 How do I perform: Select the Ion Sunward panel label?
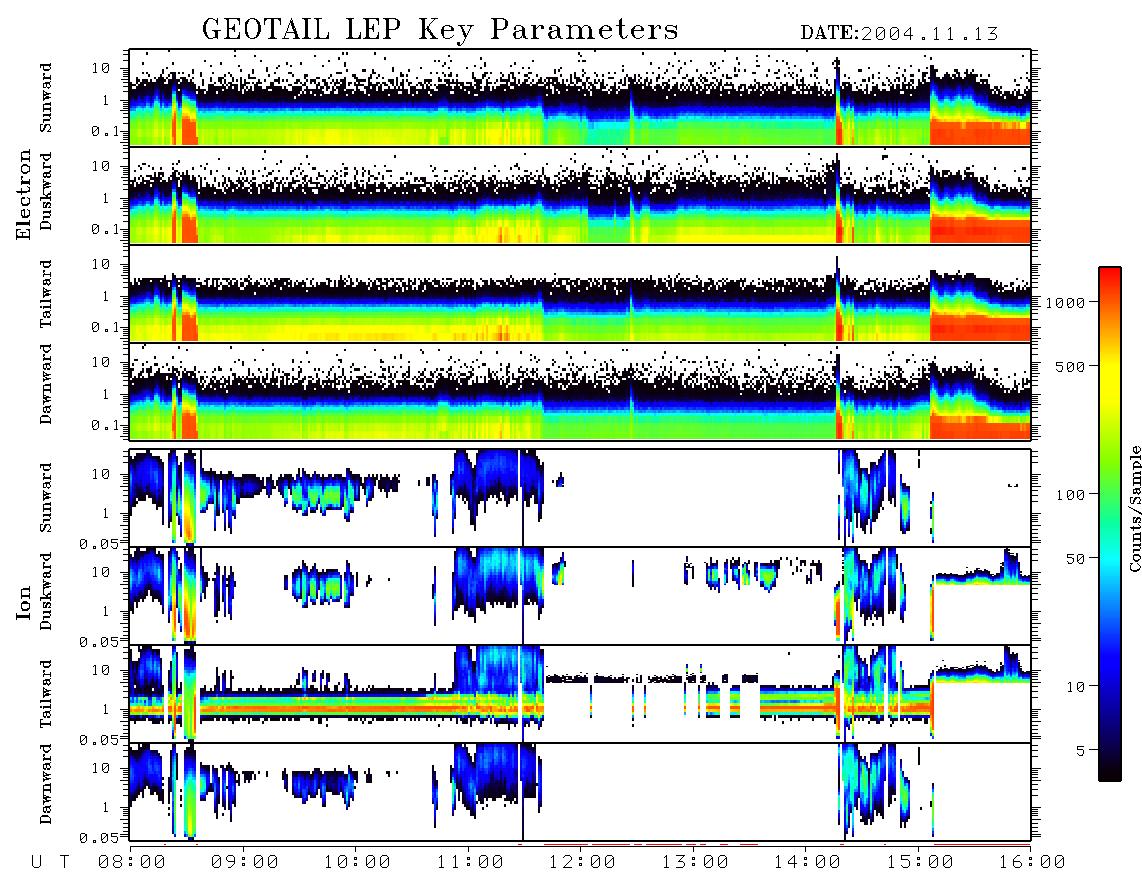click(46, 497)
